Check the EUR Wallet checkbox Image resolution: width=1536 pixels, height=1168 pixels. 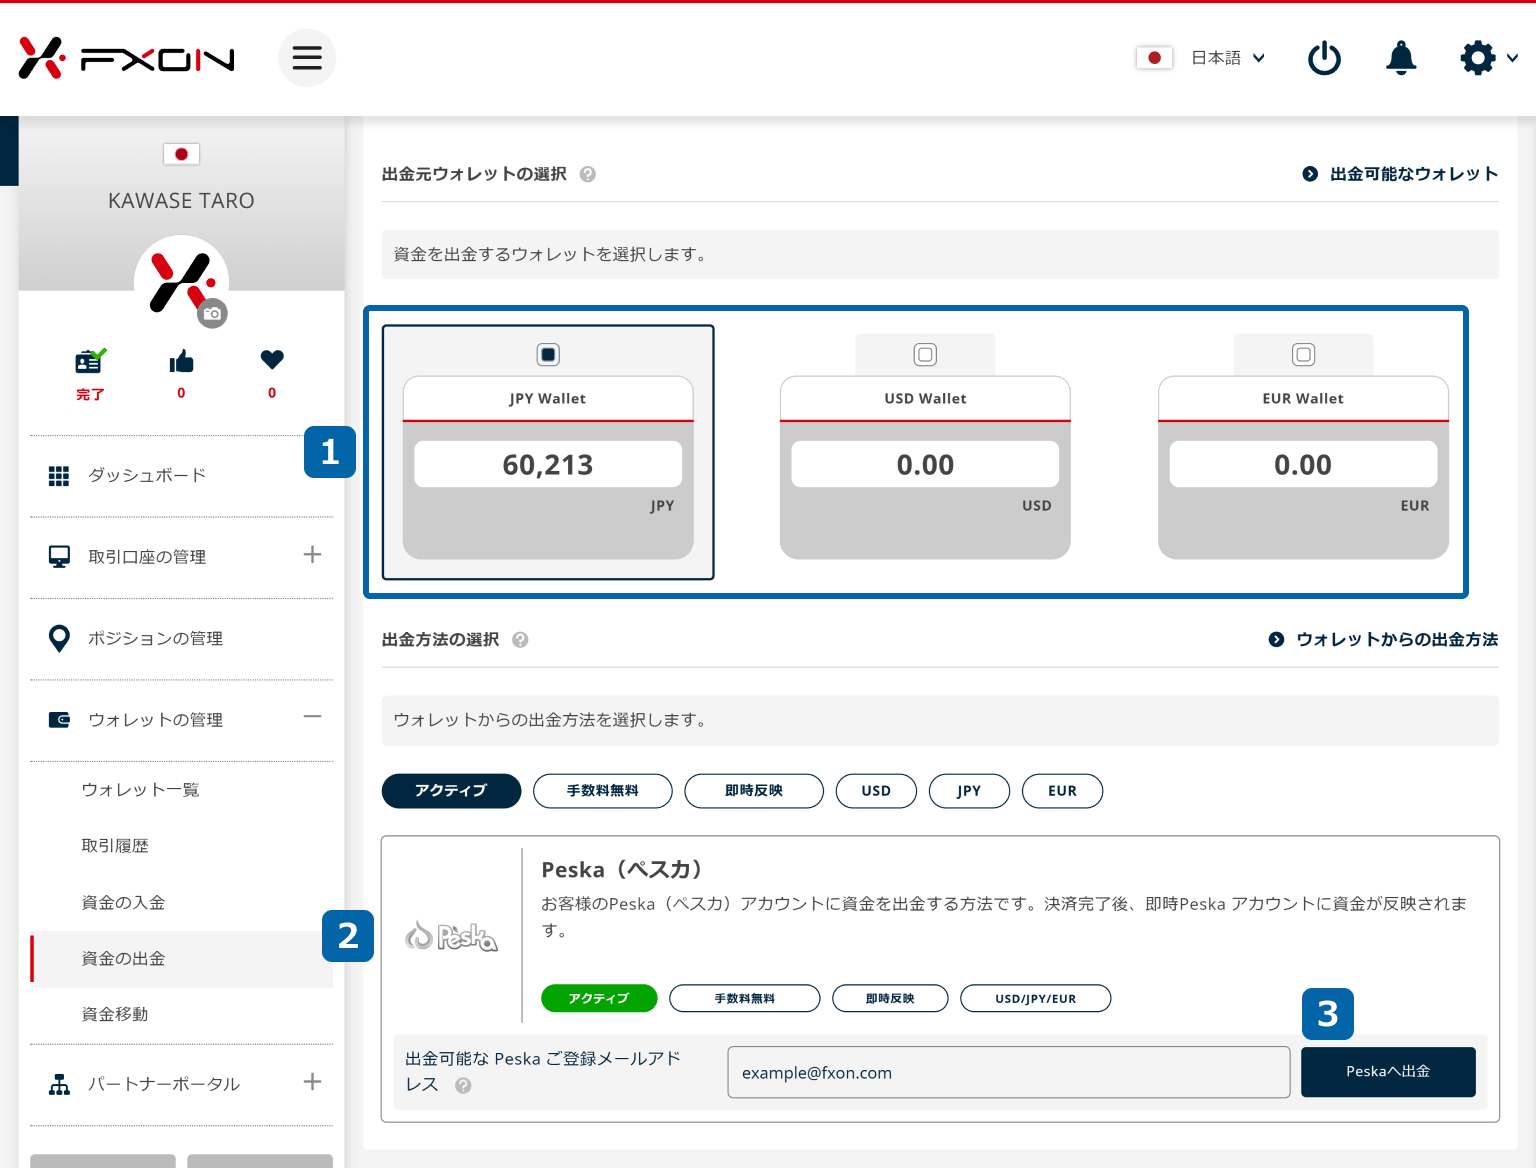click(x=1303, y=355)
